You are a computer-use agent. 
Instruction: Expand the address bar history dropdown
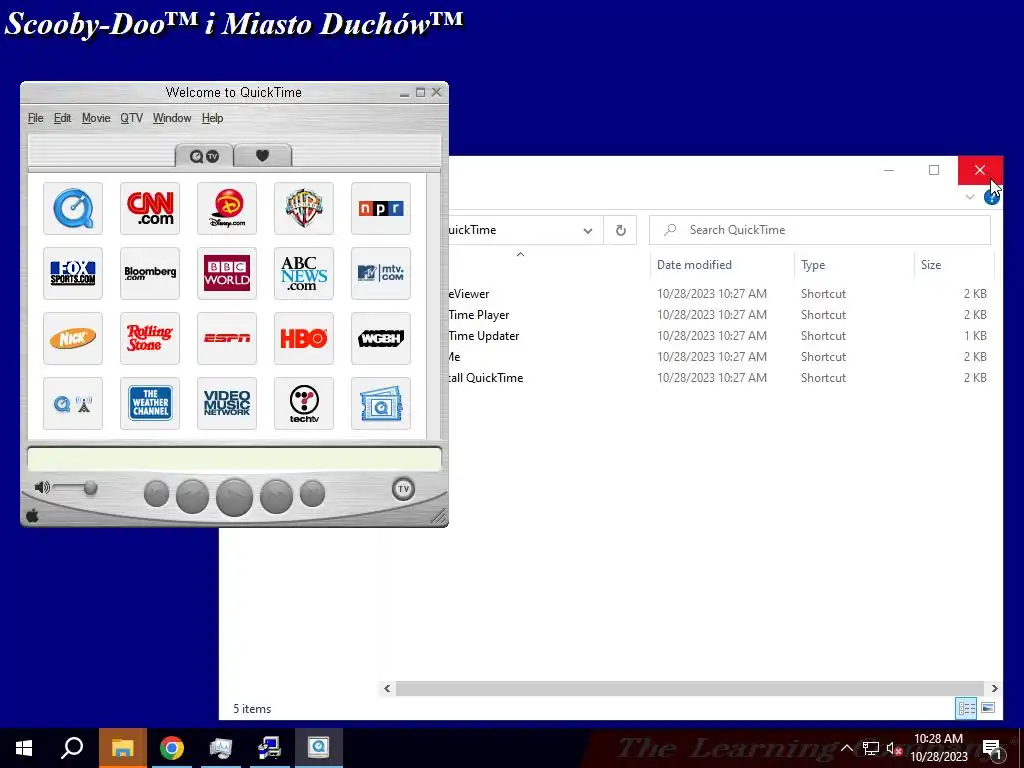pos(588,231)
